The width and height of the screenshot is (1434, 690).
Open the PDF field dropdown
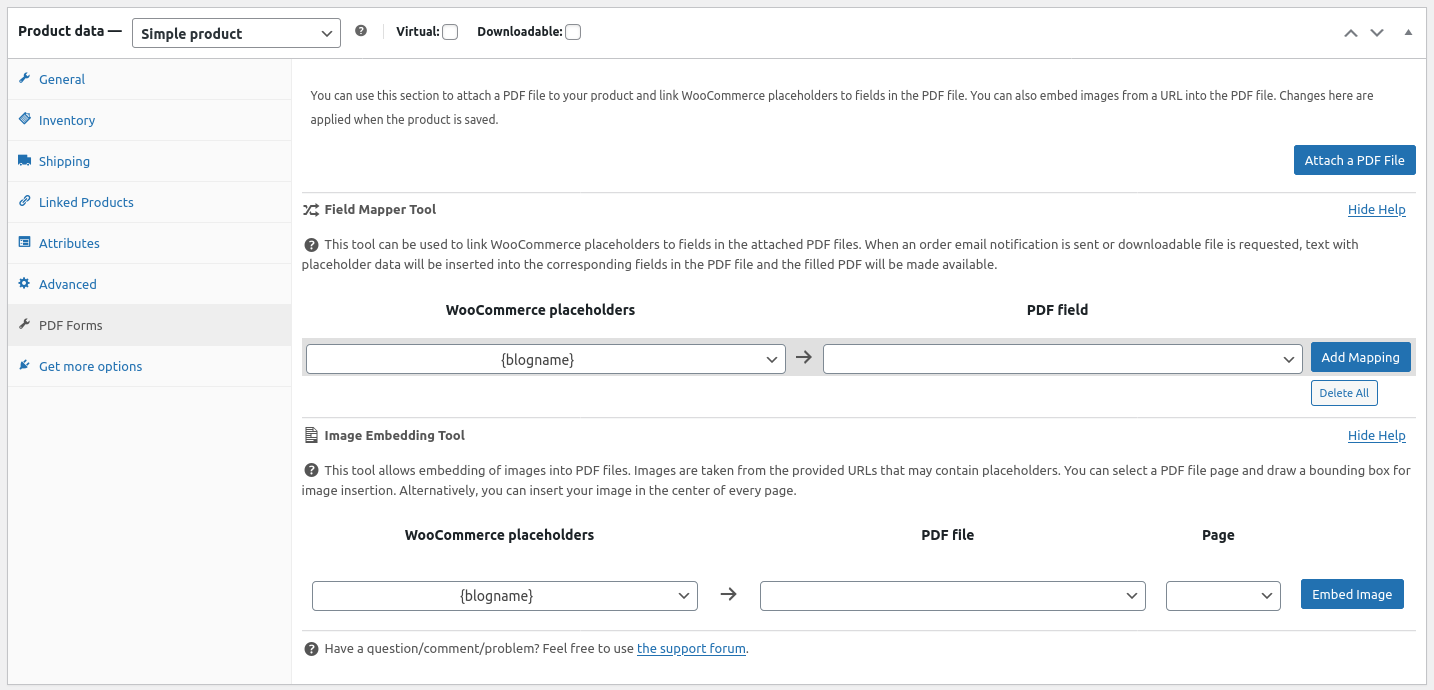[x=1062, y=359]
